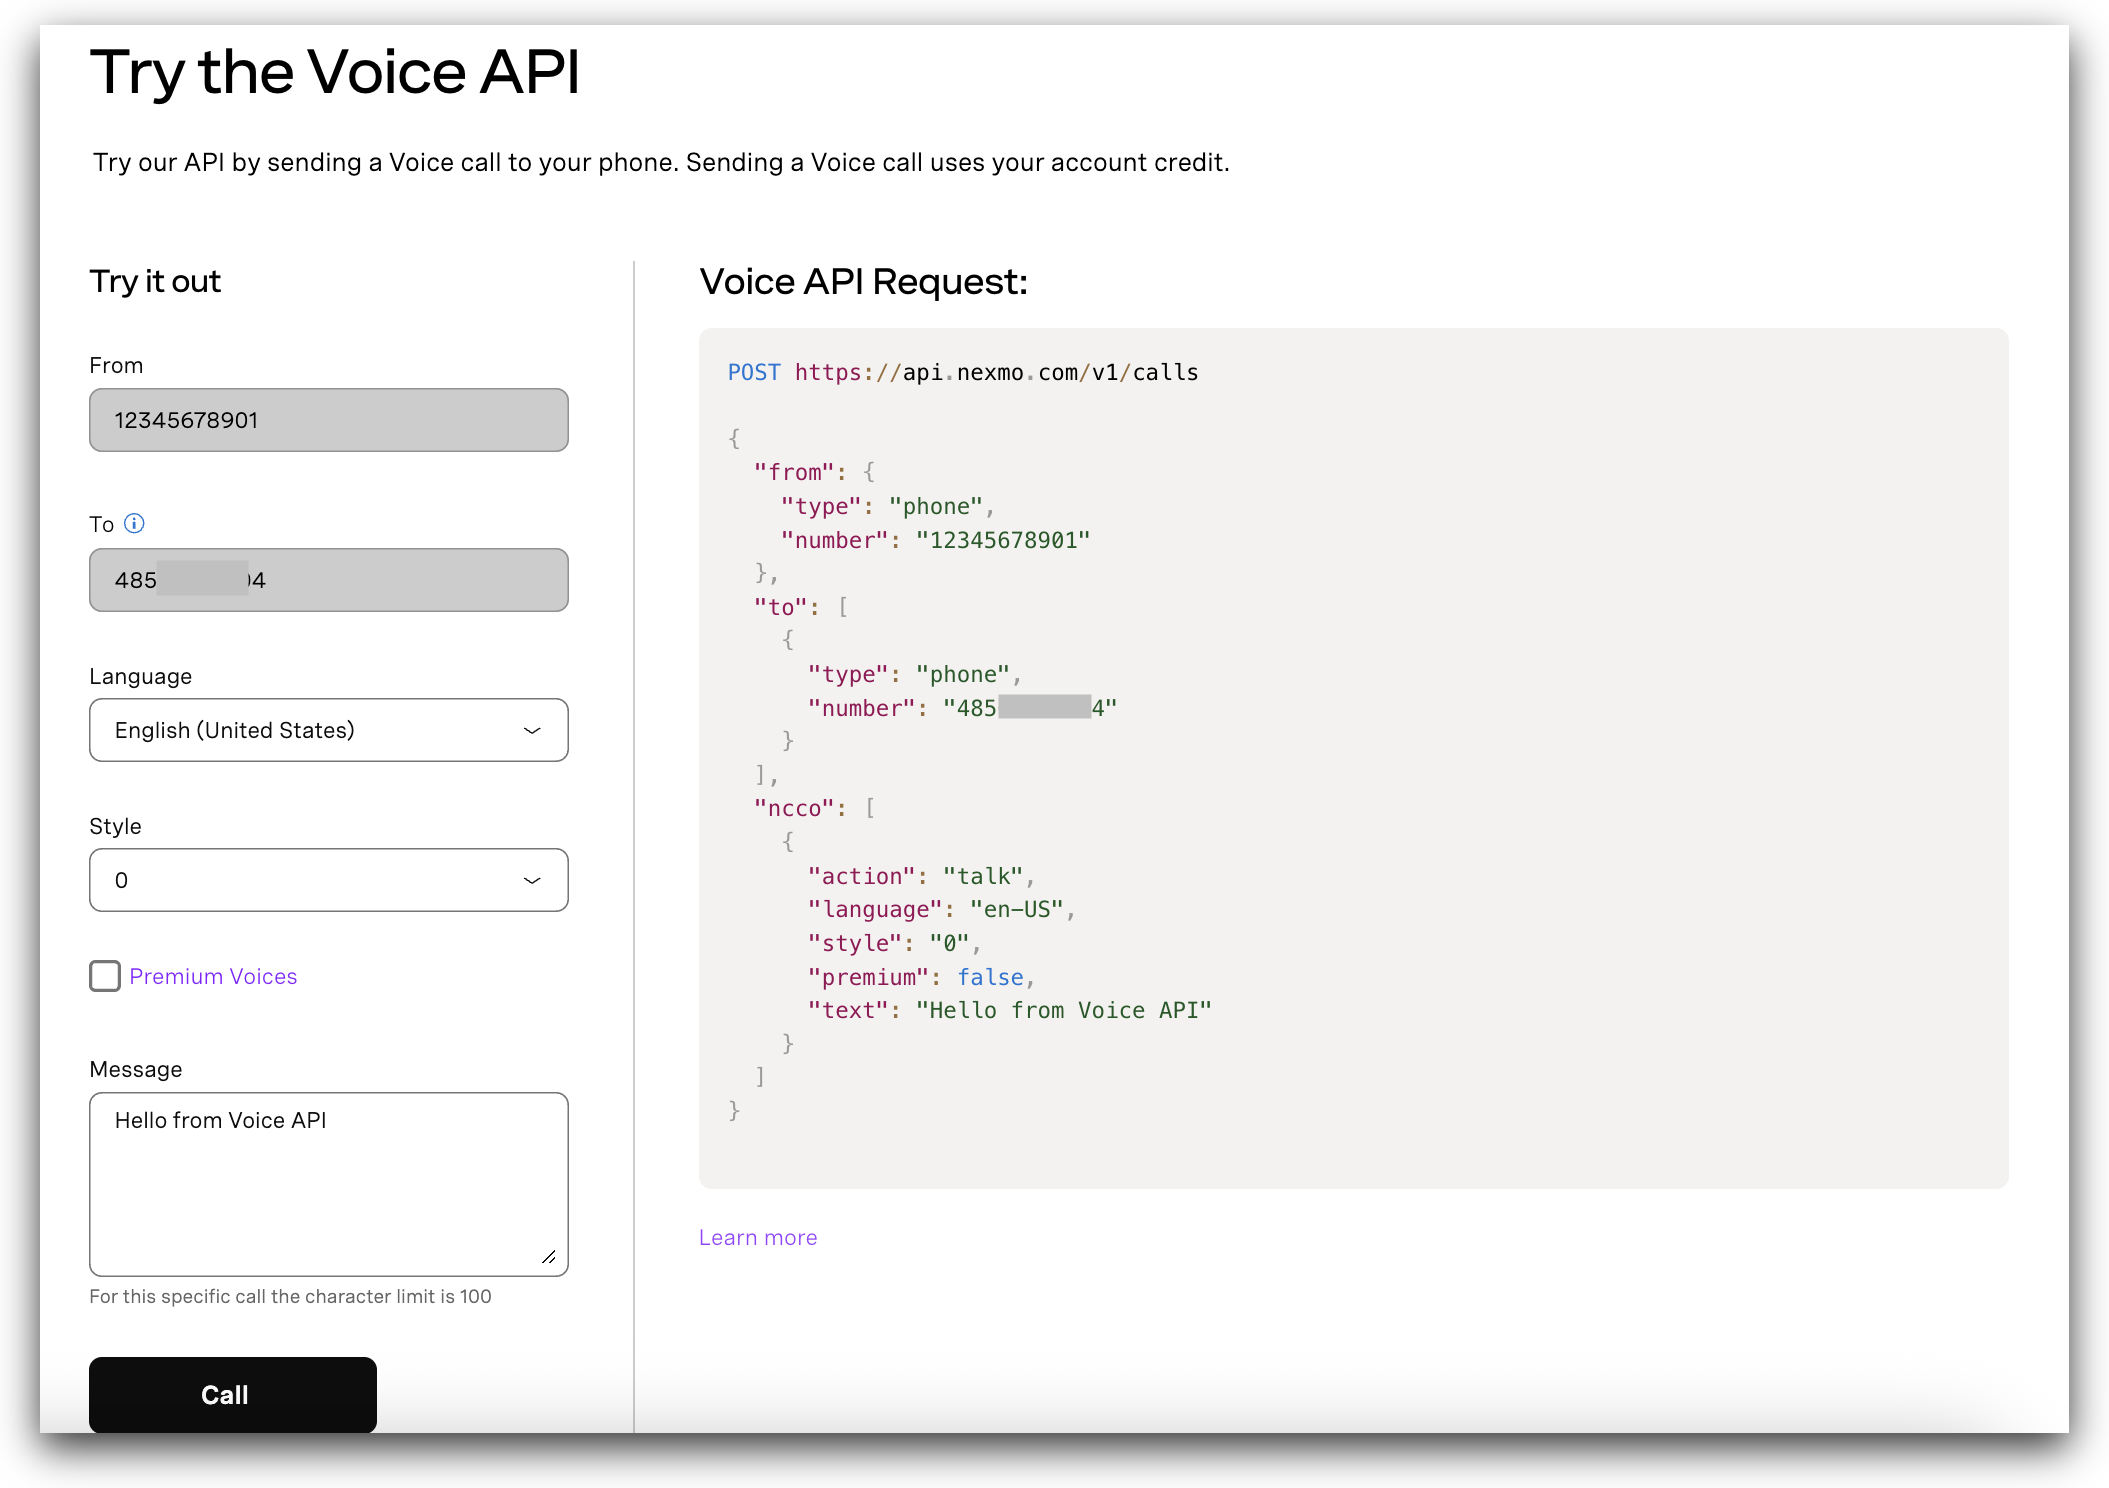The height and width of the screenshot is (1488, 2109).
Task: Click inside the Message text area
Action: click(328, 1180)
